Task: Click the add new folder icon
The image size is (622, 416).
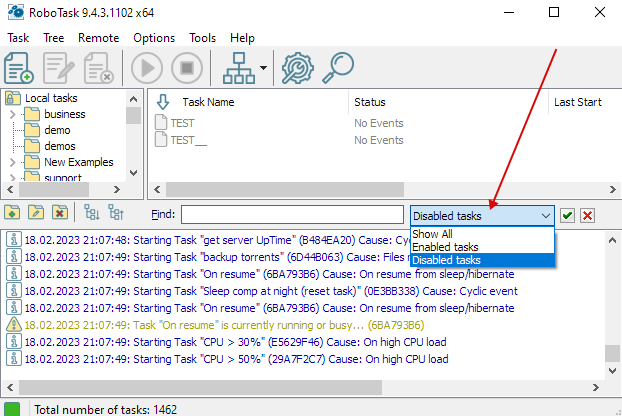Action: pos(12,213)
